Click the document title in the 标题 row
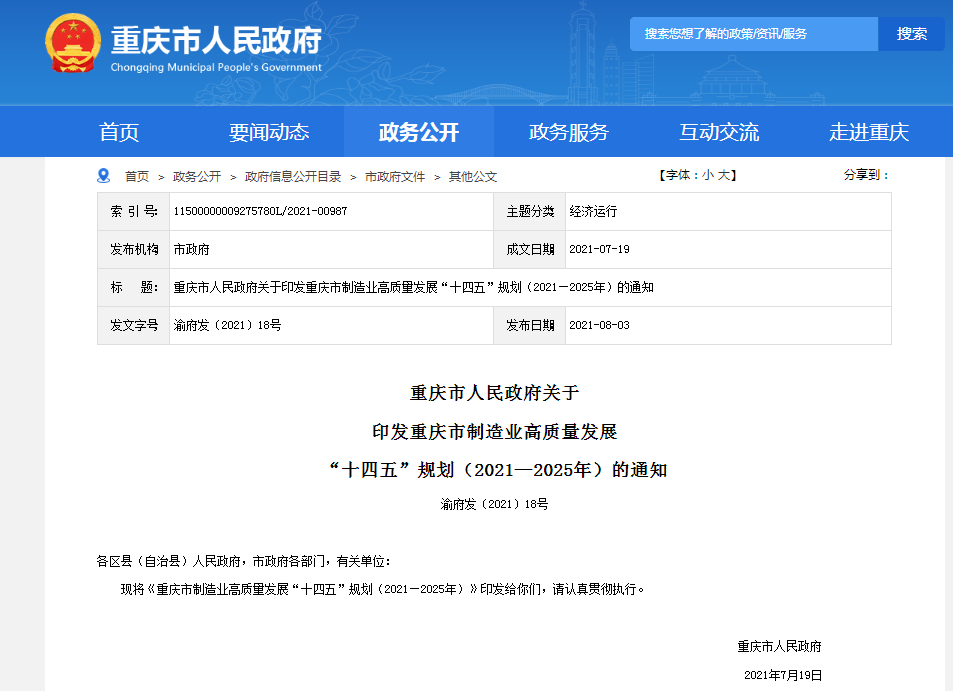 click(413, 287)
